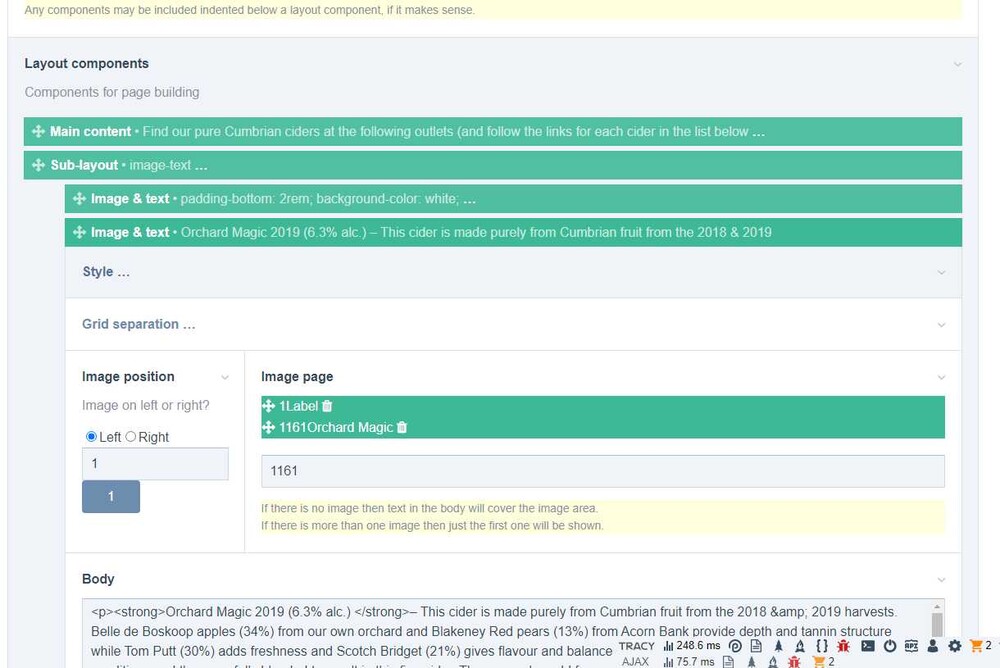Click the user icon in Tracy bar
Viewport: 1000px width, 668px height.
pos(933,646)
